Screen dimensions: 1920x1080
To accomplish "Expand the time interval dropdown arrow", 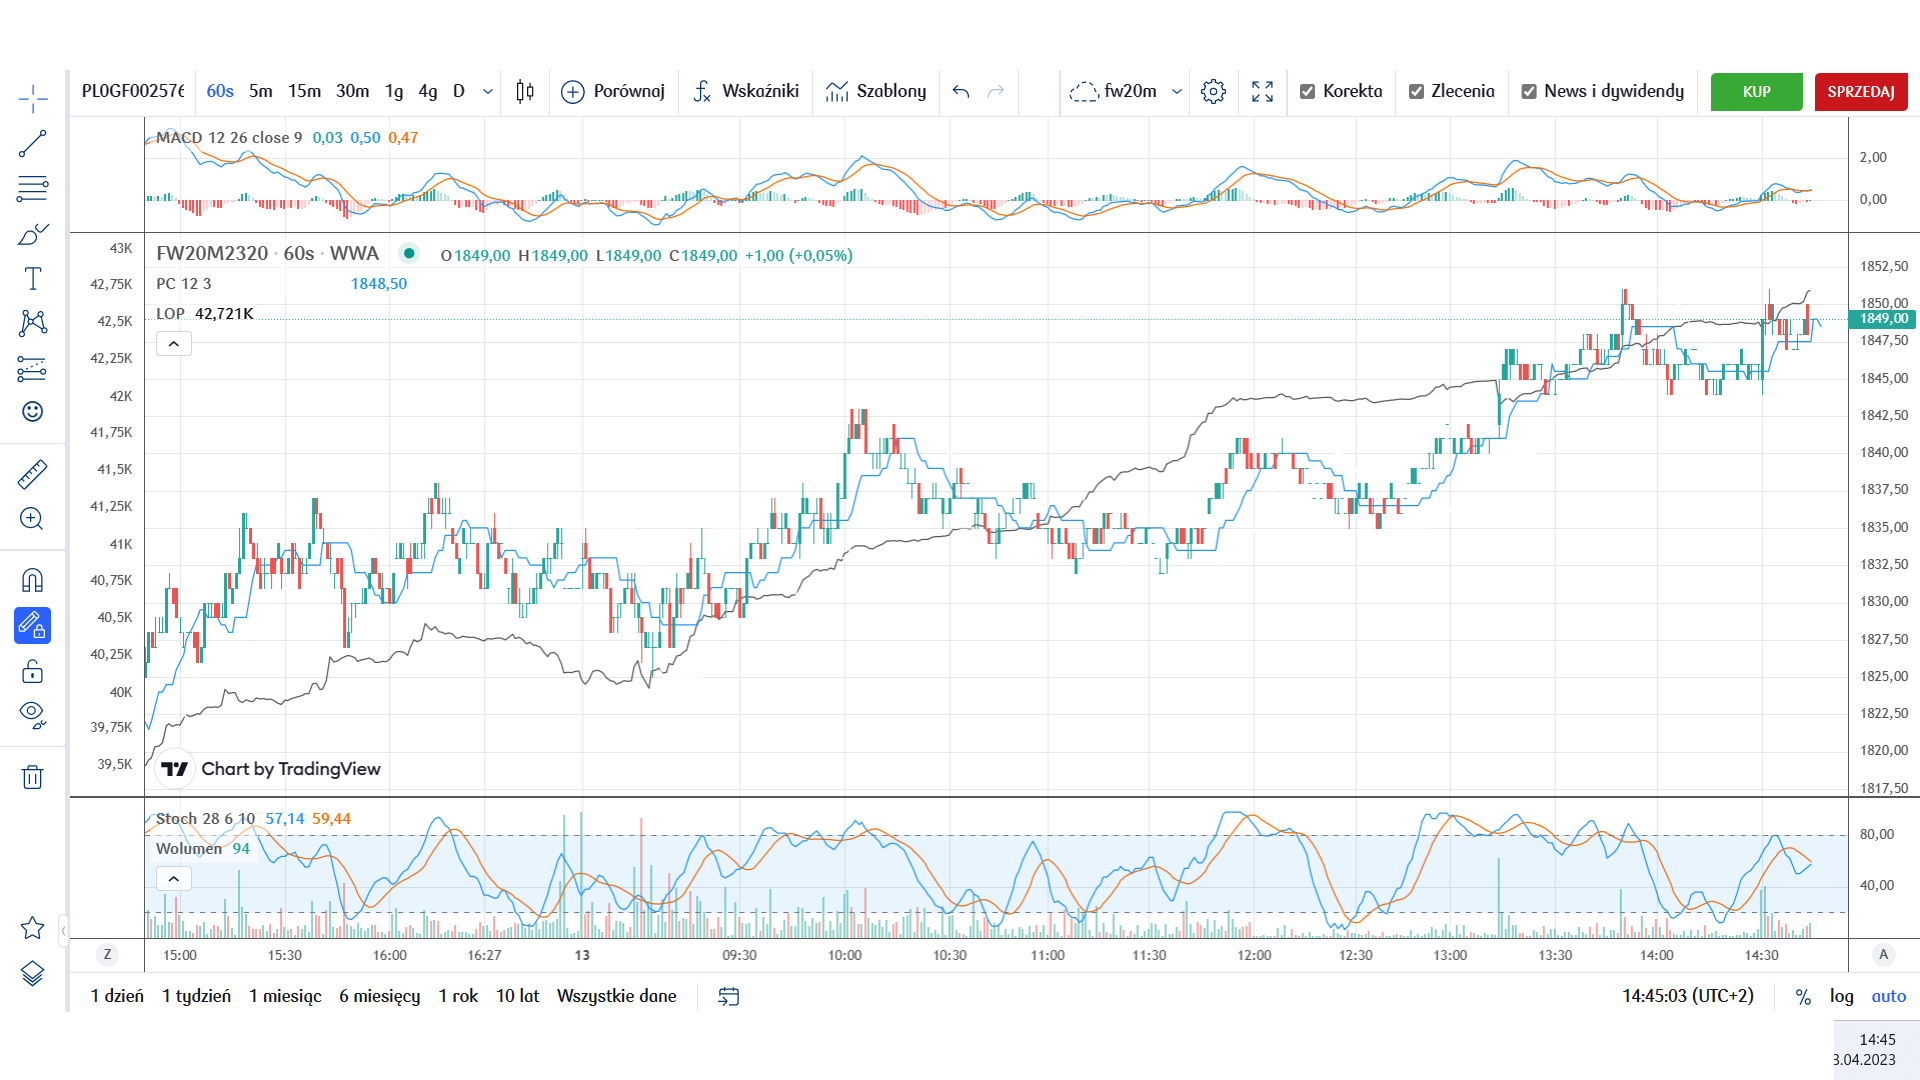I will coord(488,91).
